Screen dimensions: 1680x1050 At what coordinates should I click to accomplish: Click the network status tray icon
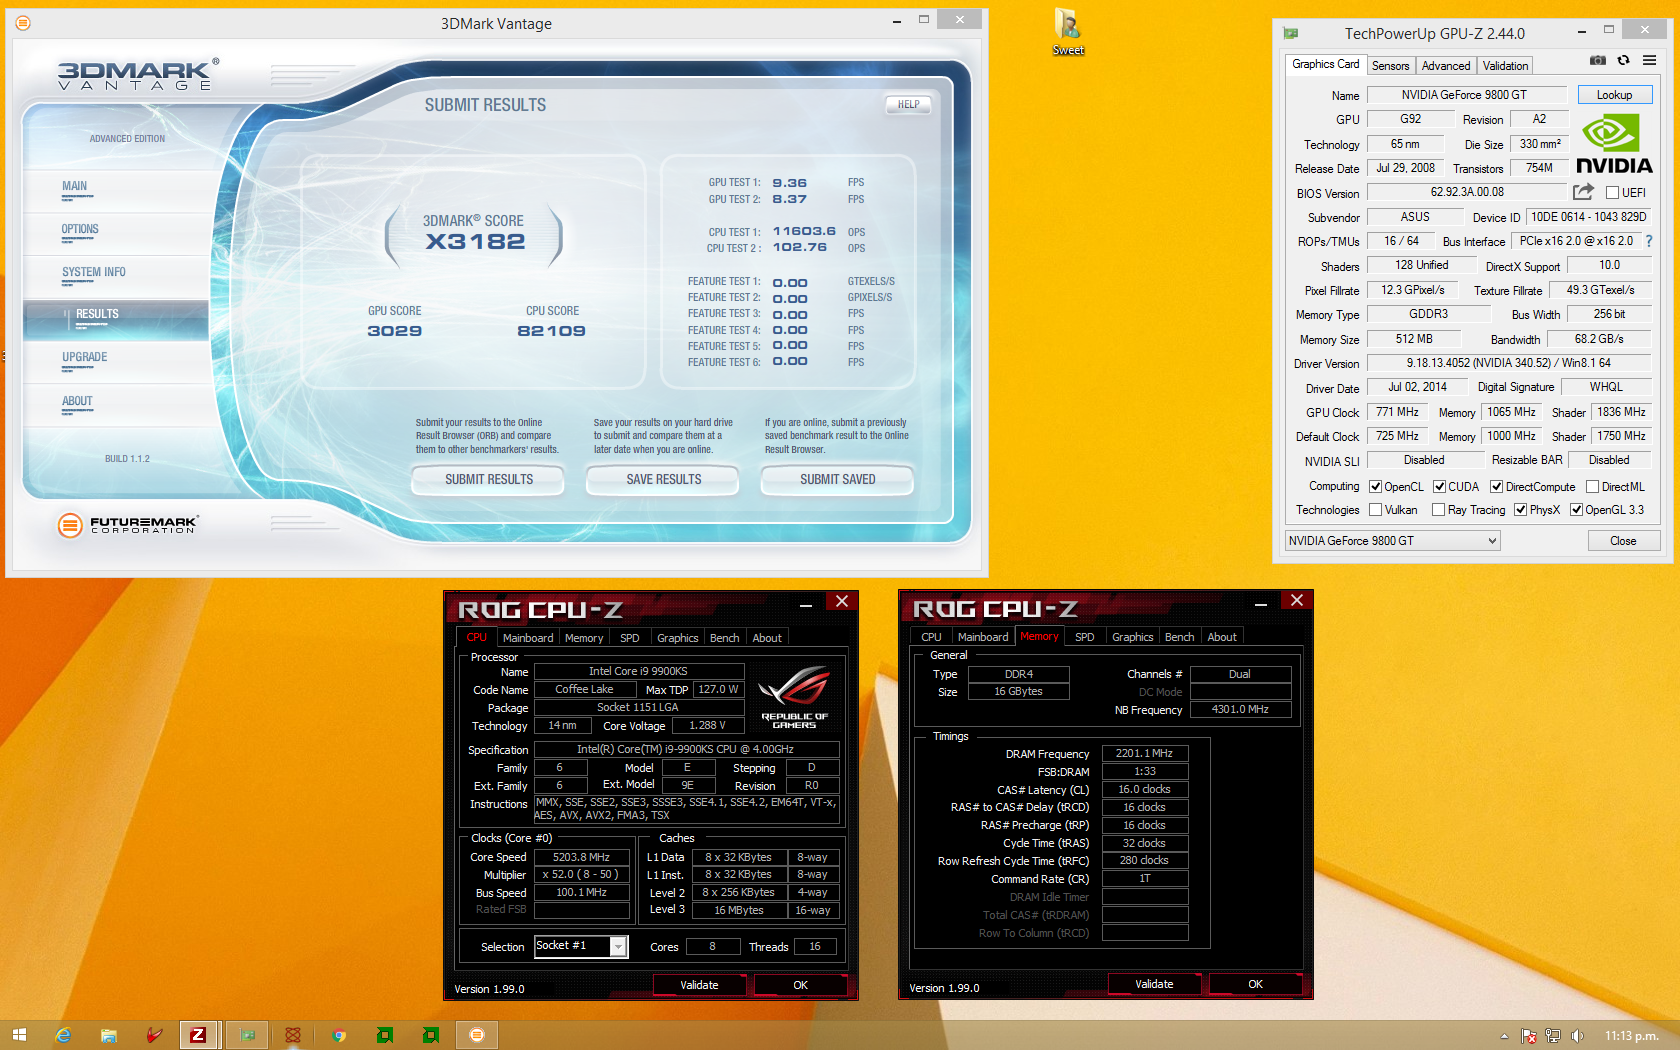point(1553,1036)
